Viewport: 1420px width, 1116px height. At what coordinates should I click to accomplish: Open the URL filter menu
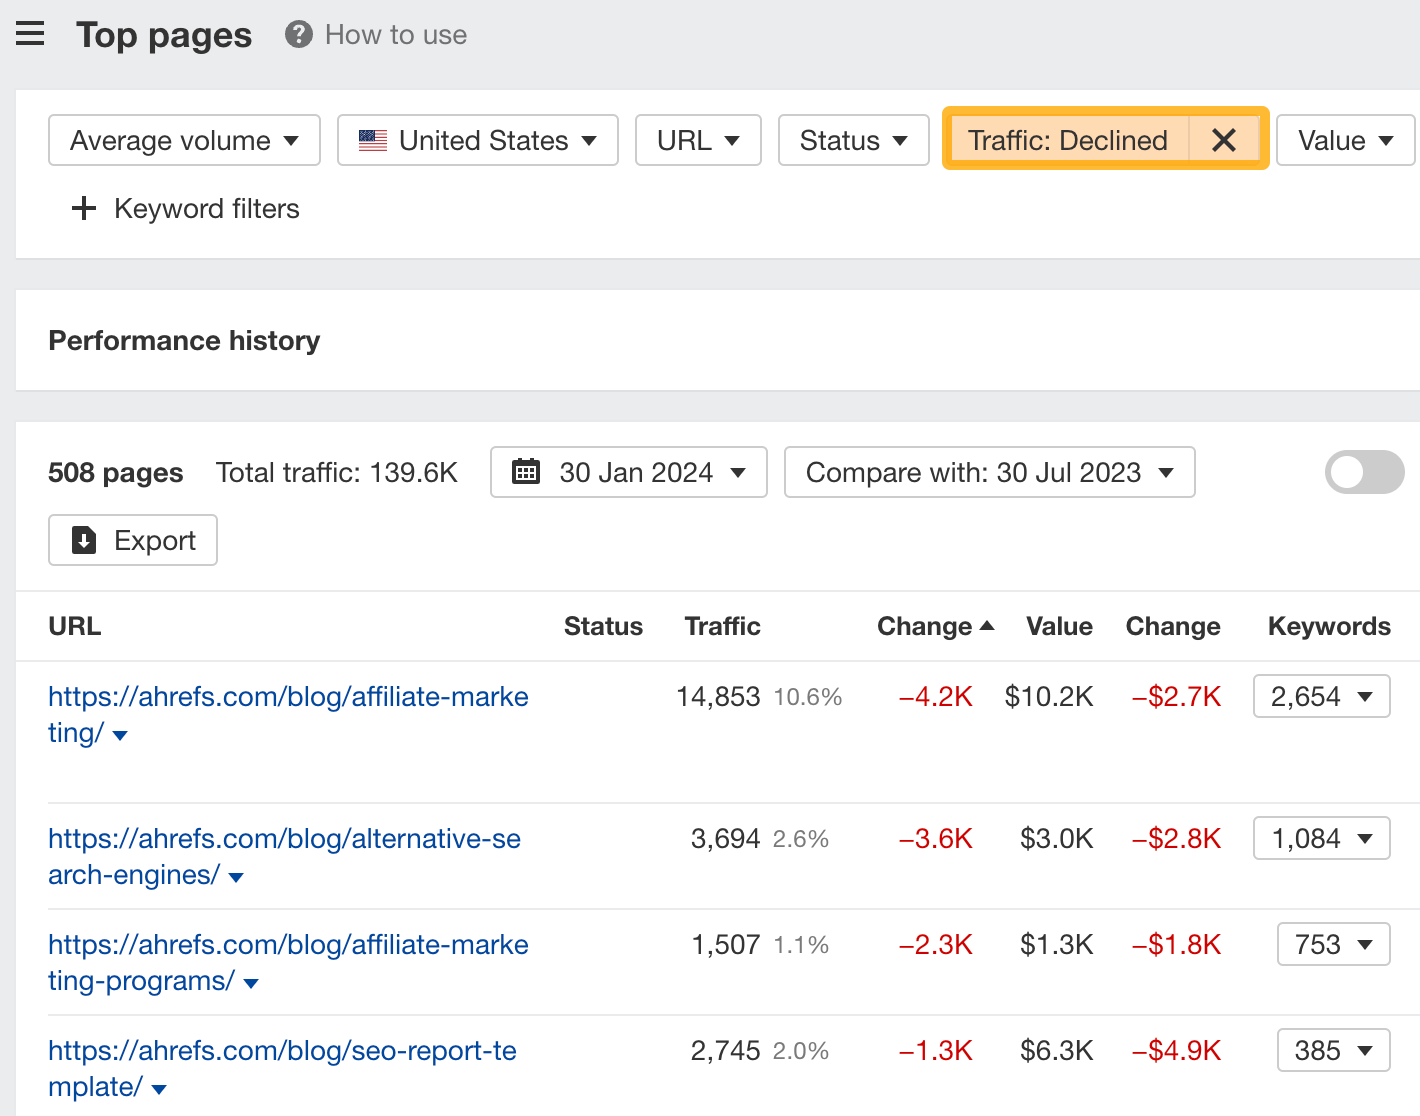[x=698, y=140]
